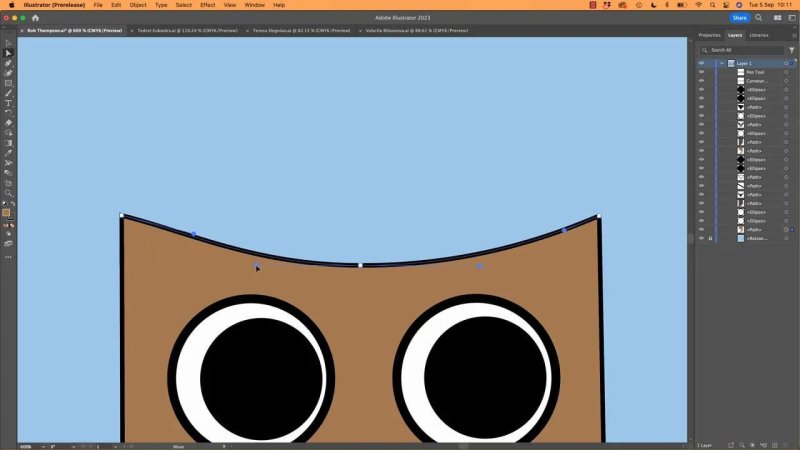Close the Rob Thompson.ai document tab

[22, 31]
